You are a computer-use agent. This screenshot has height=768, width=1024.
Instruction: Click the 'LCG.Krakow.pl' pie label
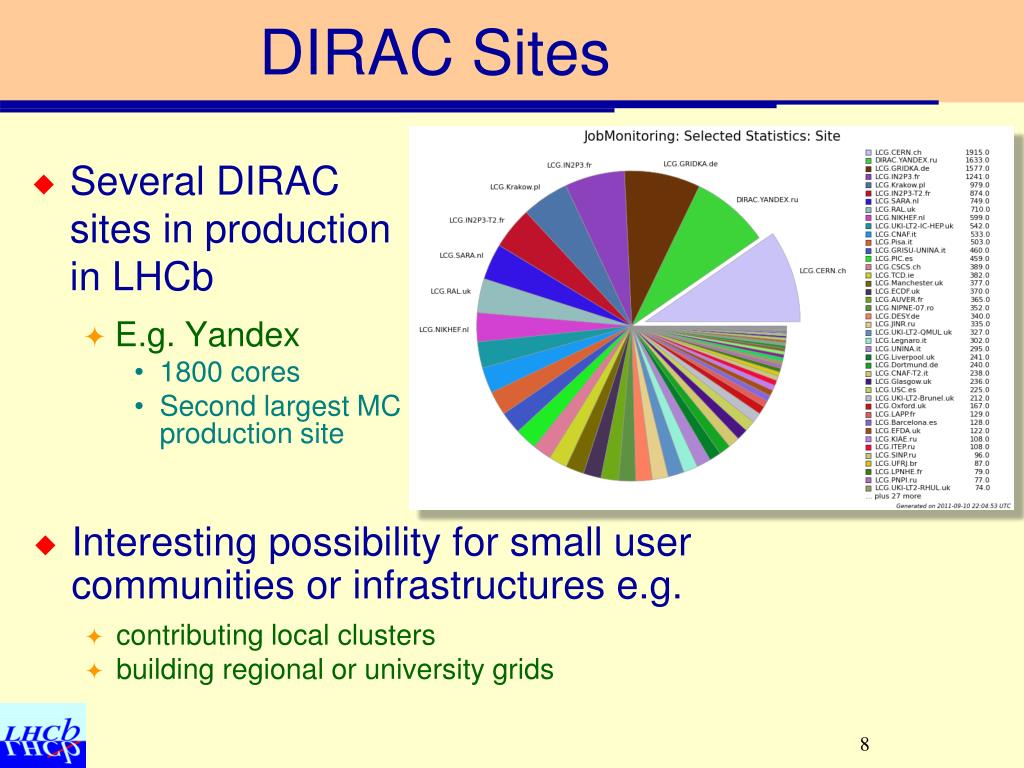point(515,187)
